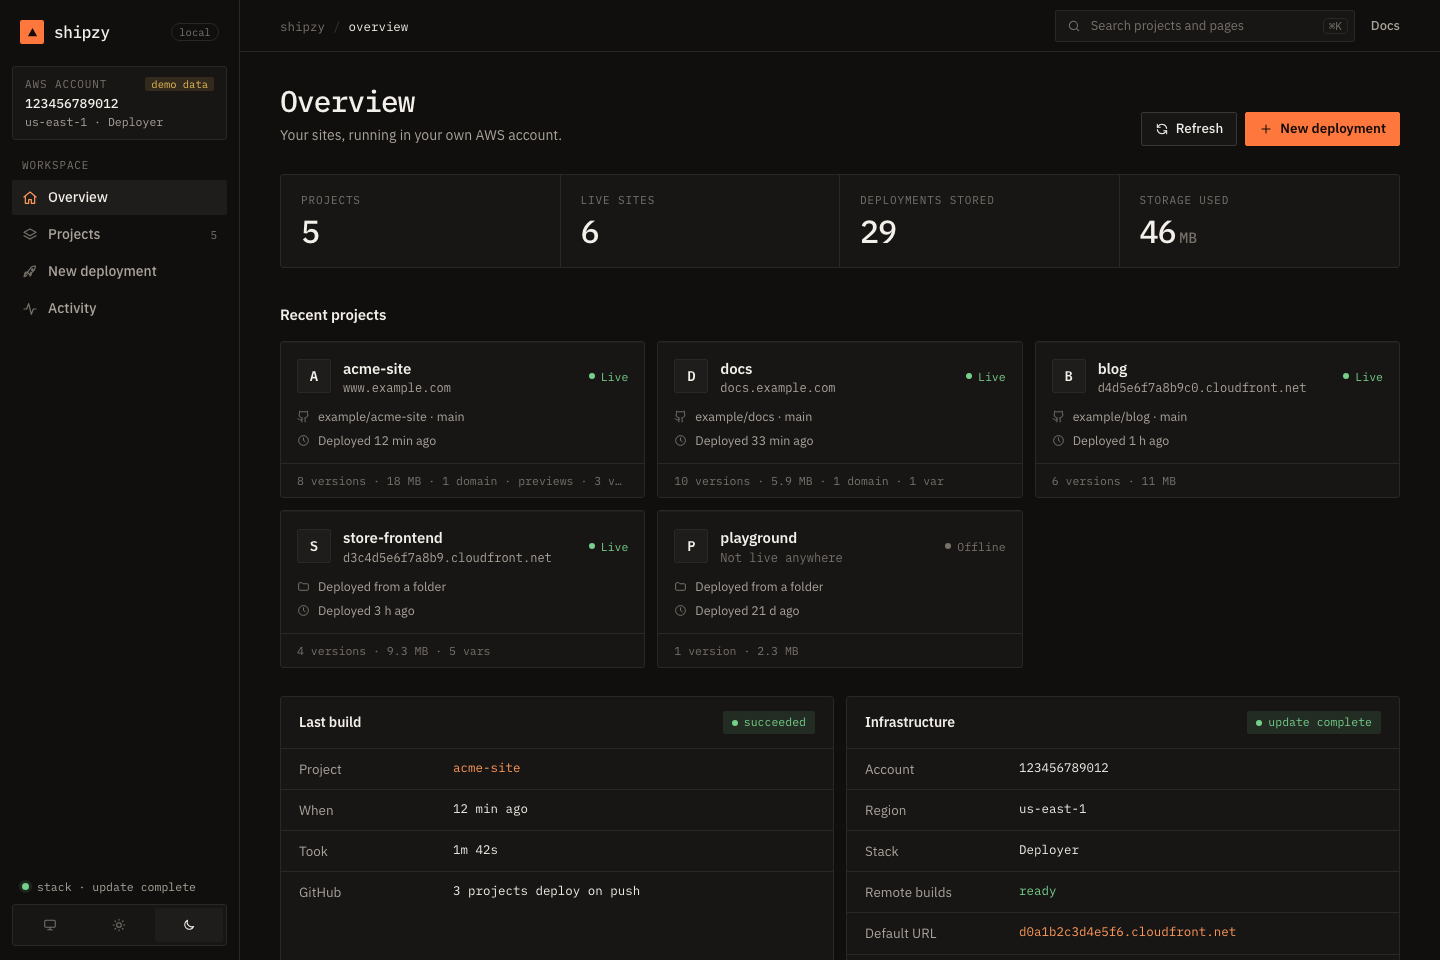Open d0a1b2c3d4e5f6.cloudfront.net default URL
The height and width of the screenshot is (960, 1440).
coord(1127,932)
